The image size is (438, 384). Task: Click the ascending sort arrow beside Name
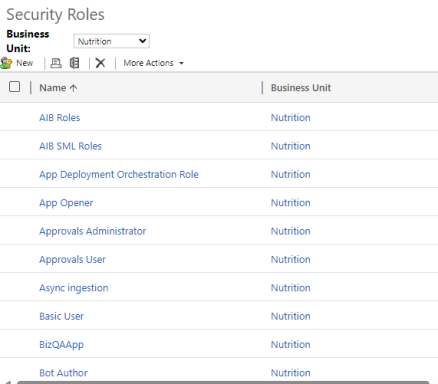pyautogui.click(x=74, y=88)
